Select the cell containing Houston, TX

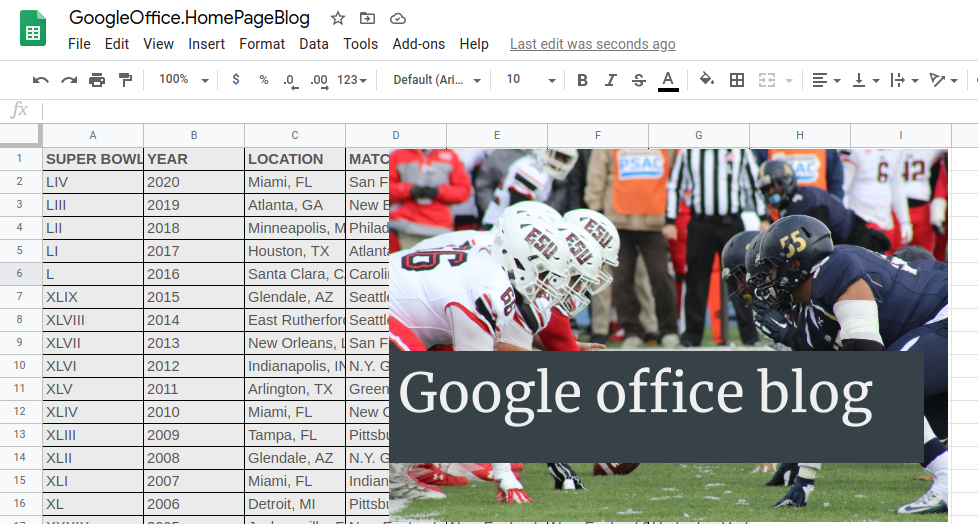pos(294,251)
